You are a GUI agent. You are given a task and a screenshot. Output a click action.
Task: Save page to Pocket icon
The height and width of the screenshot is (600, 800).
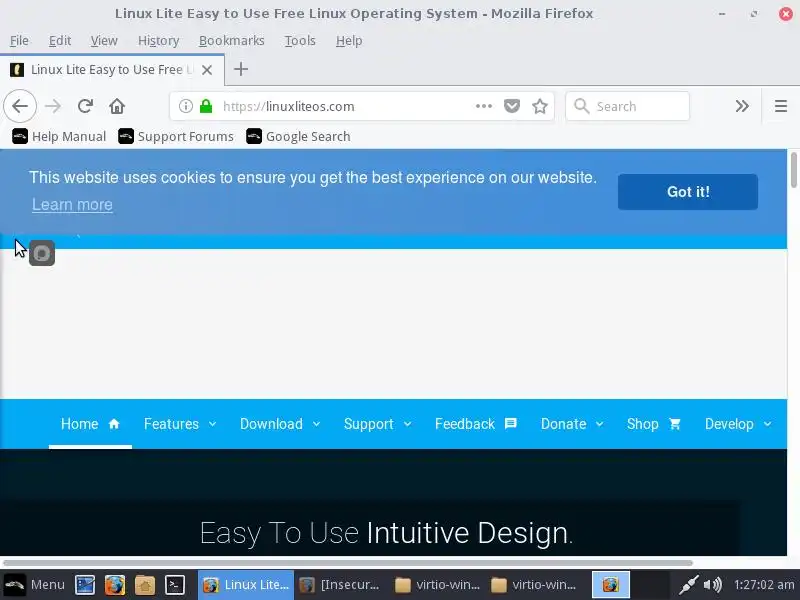512,106
